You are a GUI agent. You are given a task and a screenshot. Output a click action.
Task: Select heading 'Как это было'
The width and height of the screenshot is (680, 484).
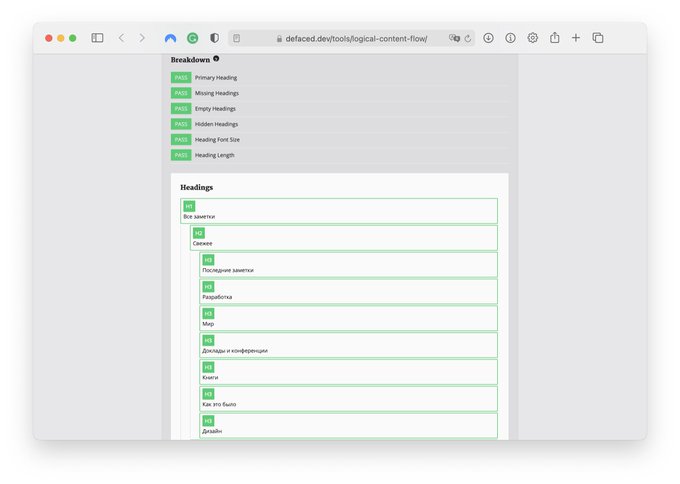219,405
